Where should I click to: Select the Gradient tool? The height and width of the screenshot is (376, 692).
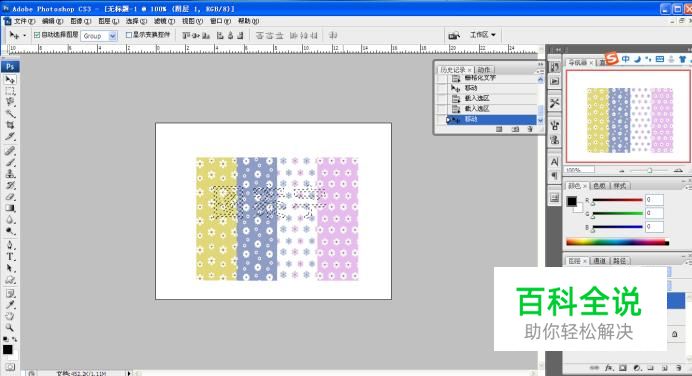point(10,208)
